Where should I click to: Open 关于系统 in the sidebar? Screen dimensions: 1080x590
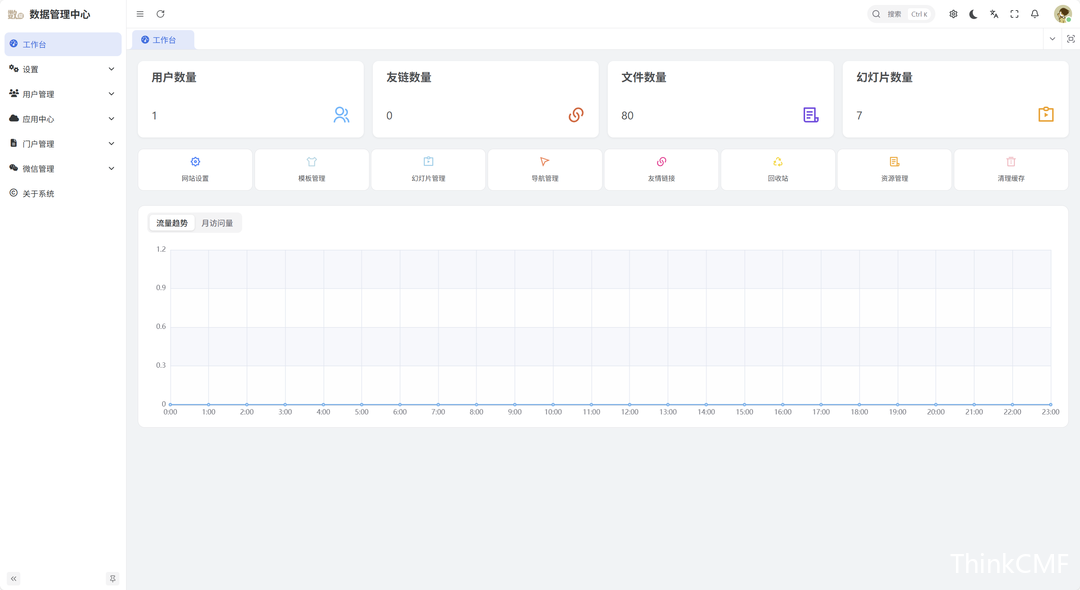coord(63,193)
